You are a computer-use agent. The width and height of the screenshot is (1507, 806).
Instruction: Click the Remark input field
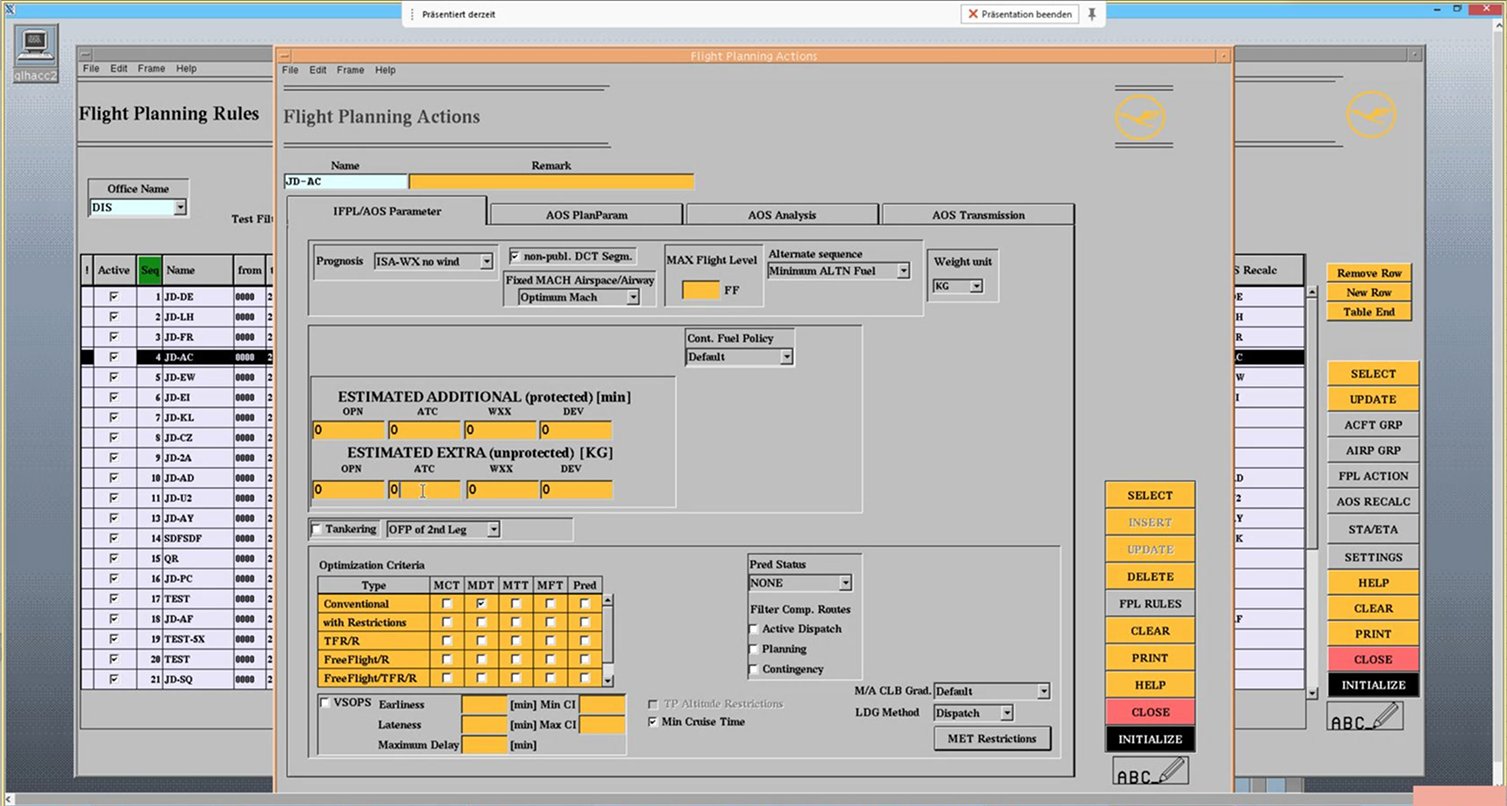pos(551,182)
